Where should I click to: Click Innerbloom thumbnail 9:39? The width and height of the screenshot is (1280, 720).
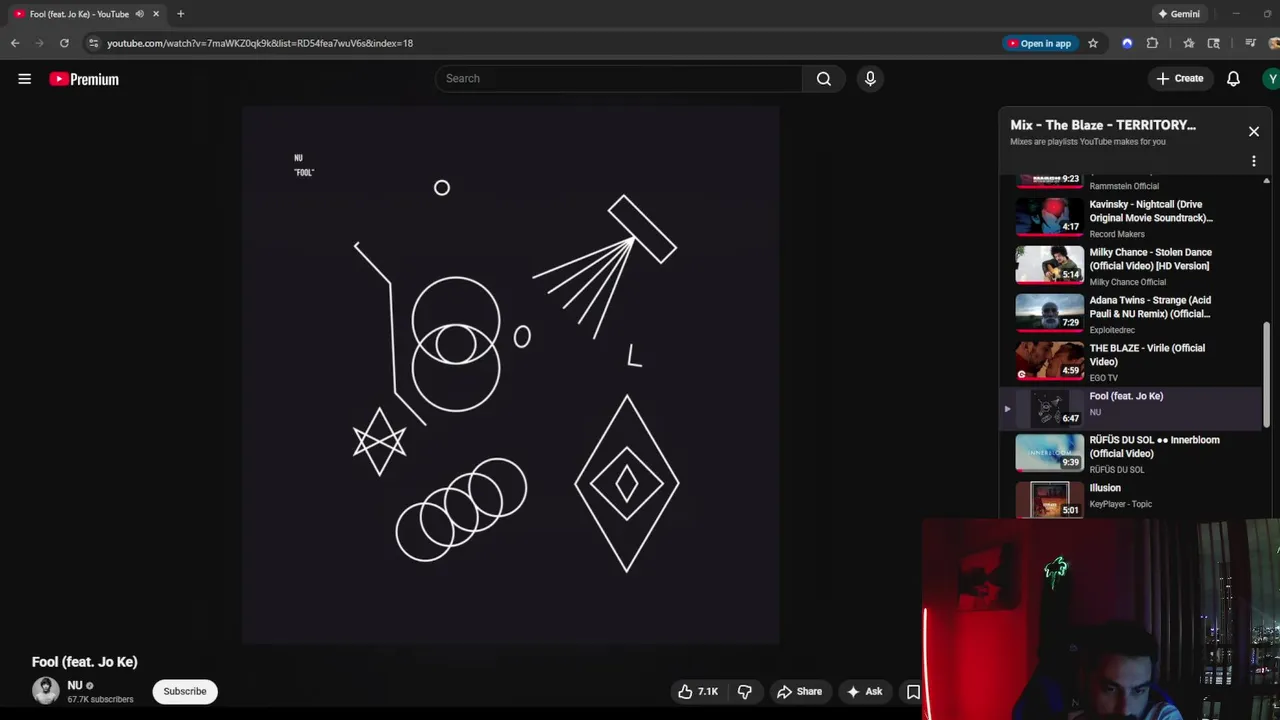point(1049,452)
